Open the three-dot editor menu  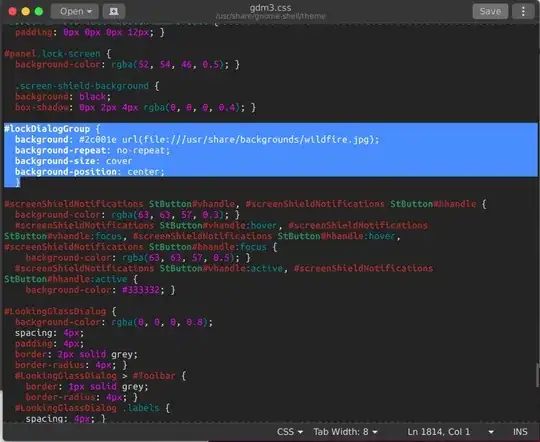click(523, 11)
